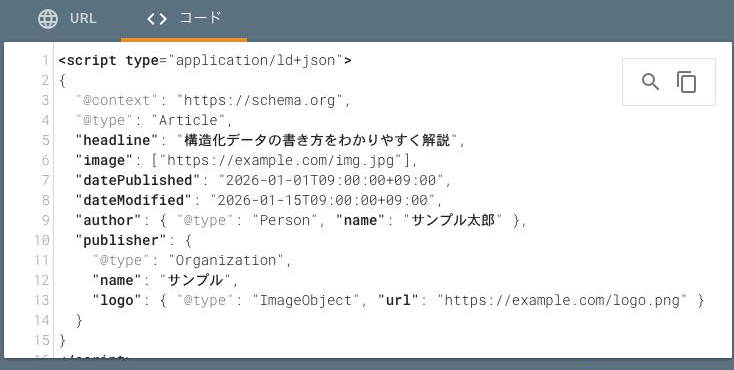Click the "author" key
The height and width of the screenshot is (370, 734).
(109, 220)
